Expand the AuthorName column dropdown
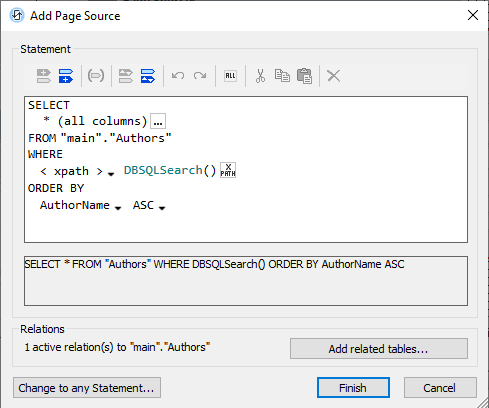Screen dimensions: 489x408 118,208
